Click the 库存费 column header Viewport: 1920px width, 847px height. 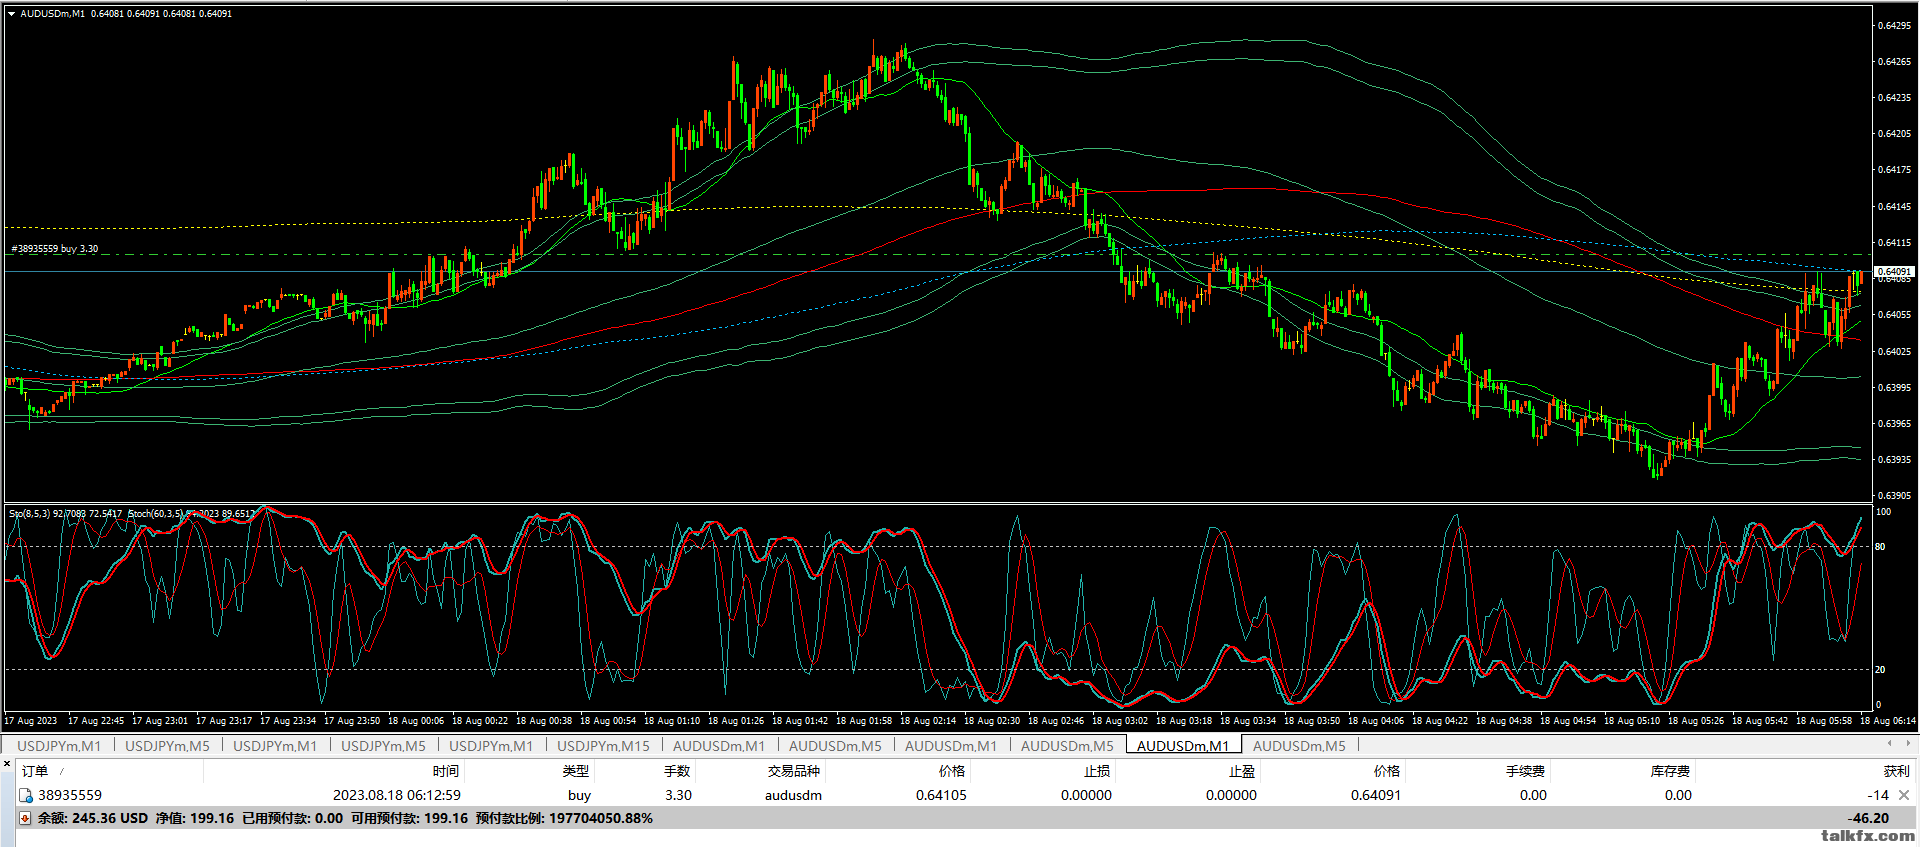[1671, 771]
